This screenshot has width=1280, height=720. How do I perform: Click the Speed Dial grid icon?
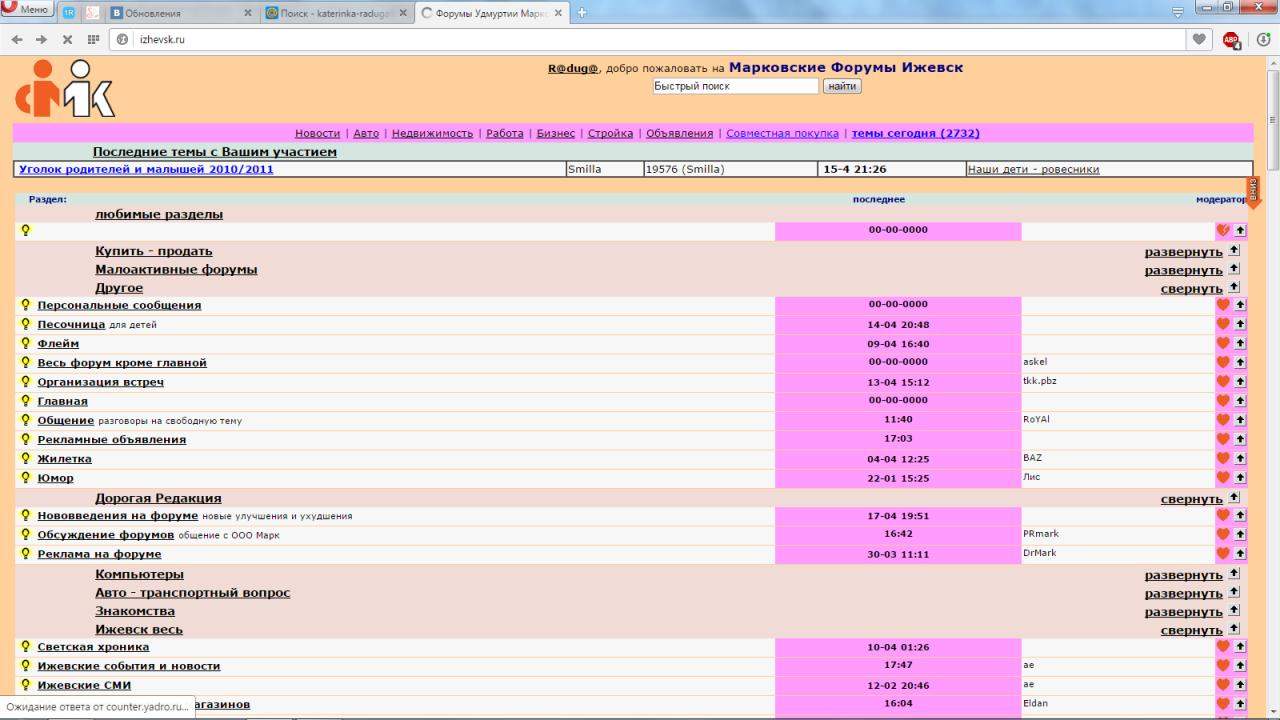pos(93,40)
